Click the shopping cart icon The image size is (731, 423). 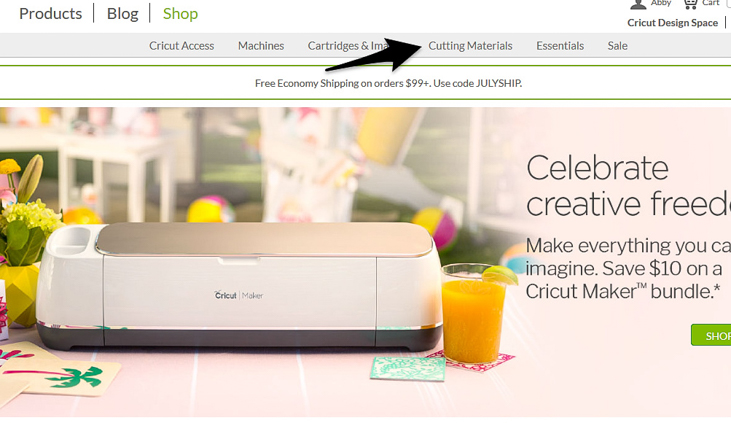690,4
